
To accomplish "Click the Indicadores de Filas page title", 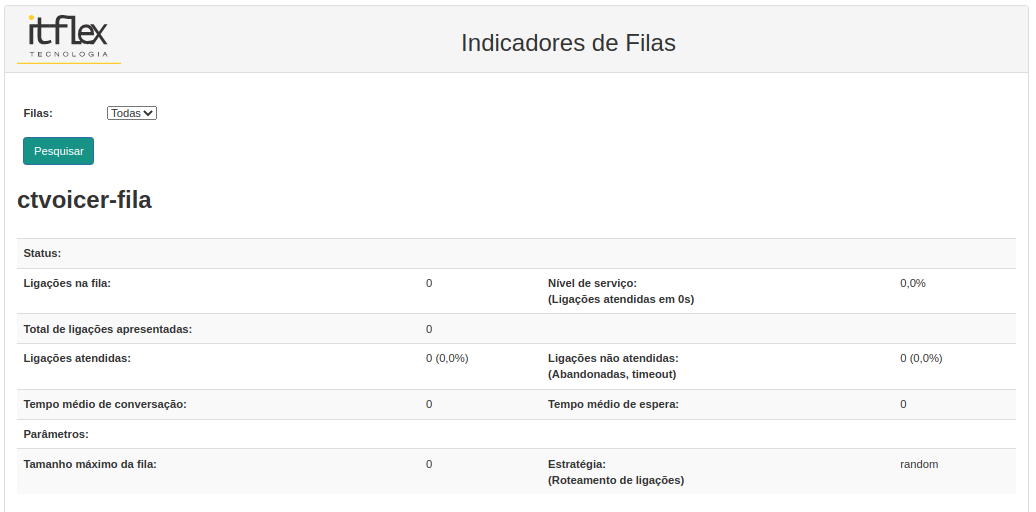I will pos(568,43).
